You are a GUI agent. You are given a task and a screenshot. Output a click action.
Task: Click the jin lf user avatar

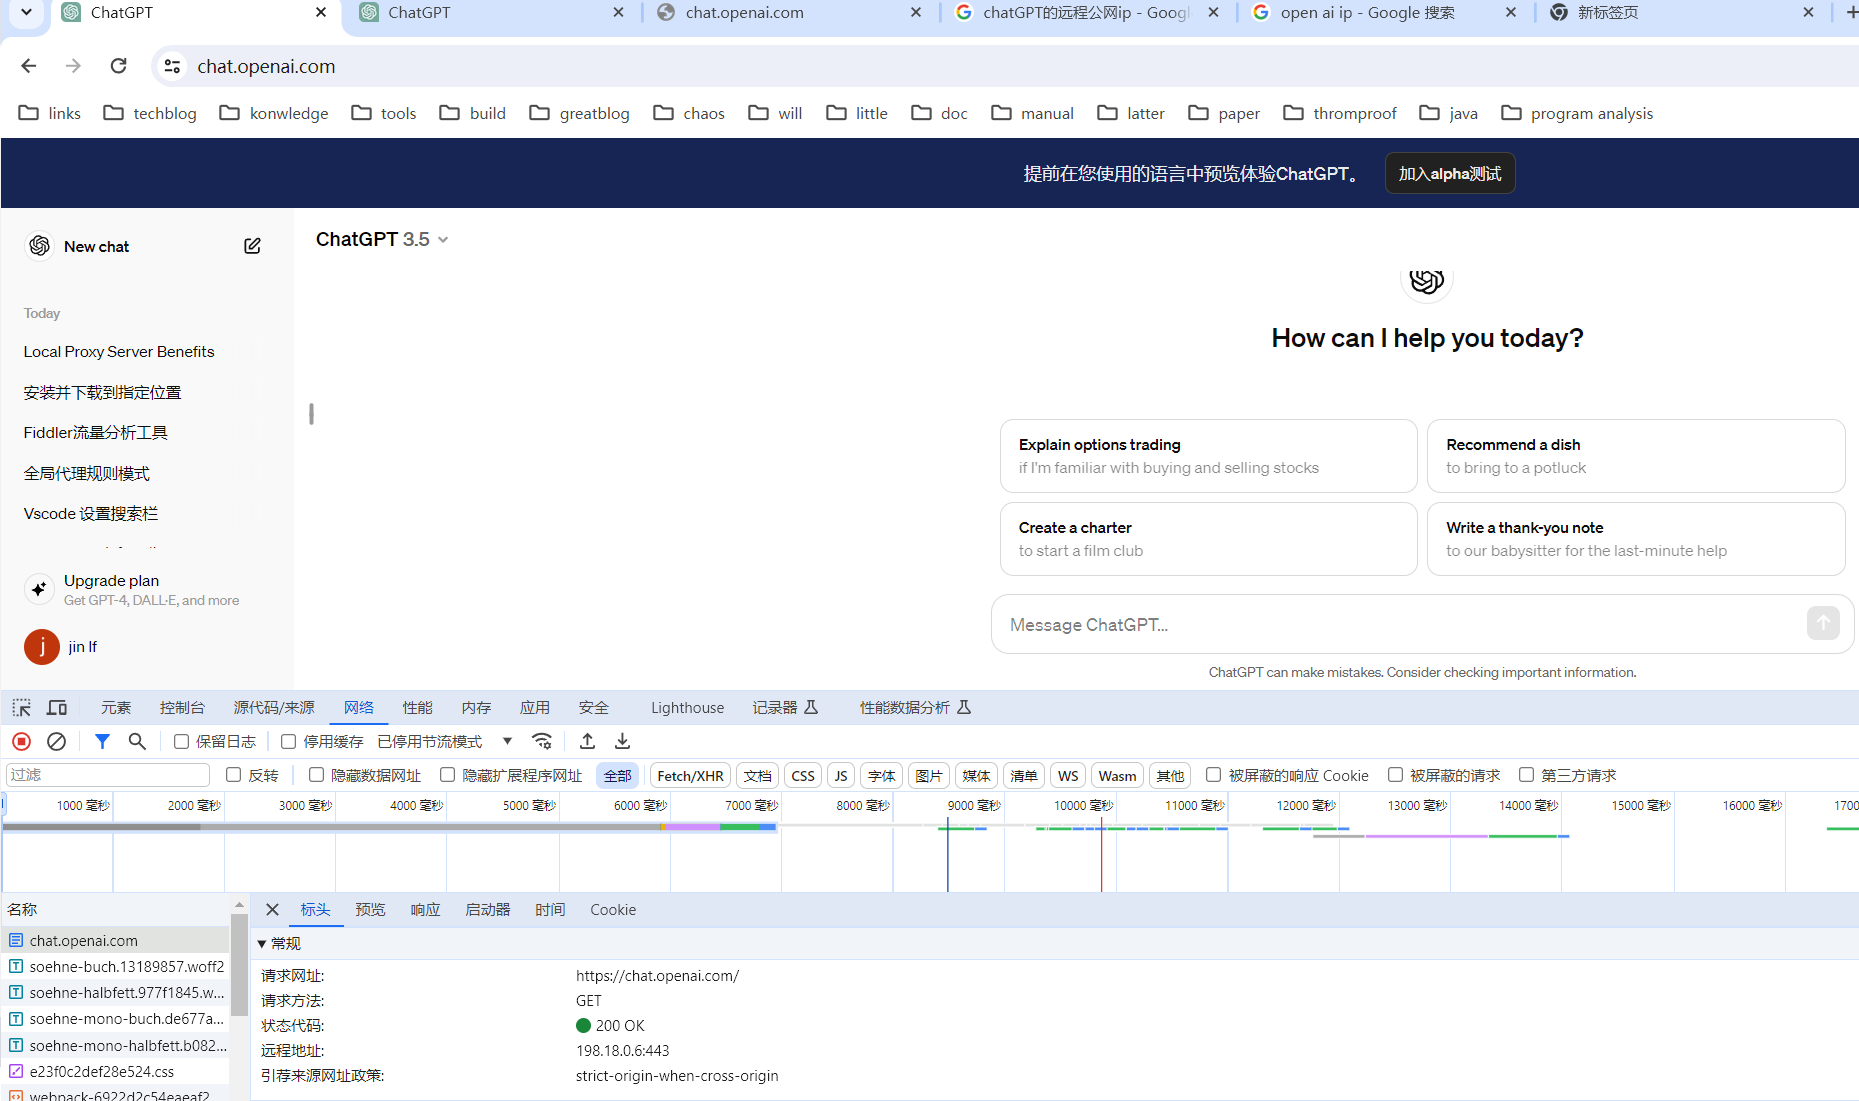[42, 647]
